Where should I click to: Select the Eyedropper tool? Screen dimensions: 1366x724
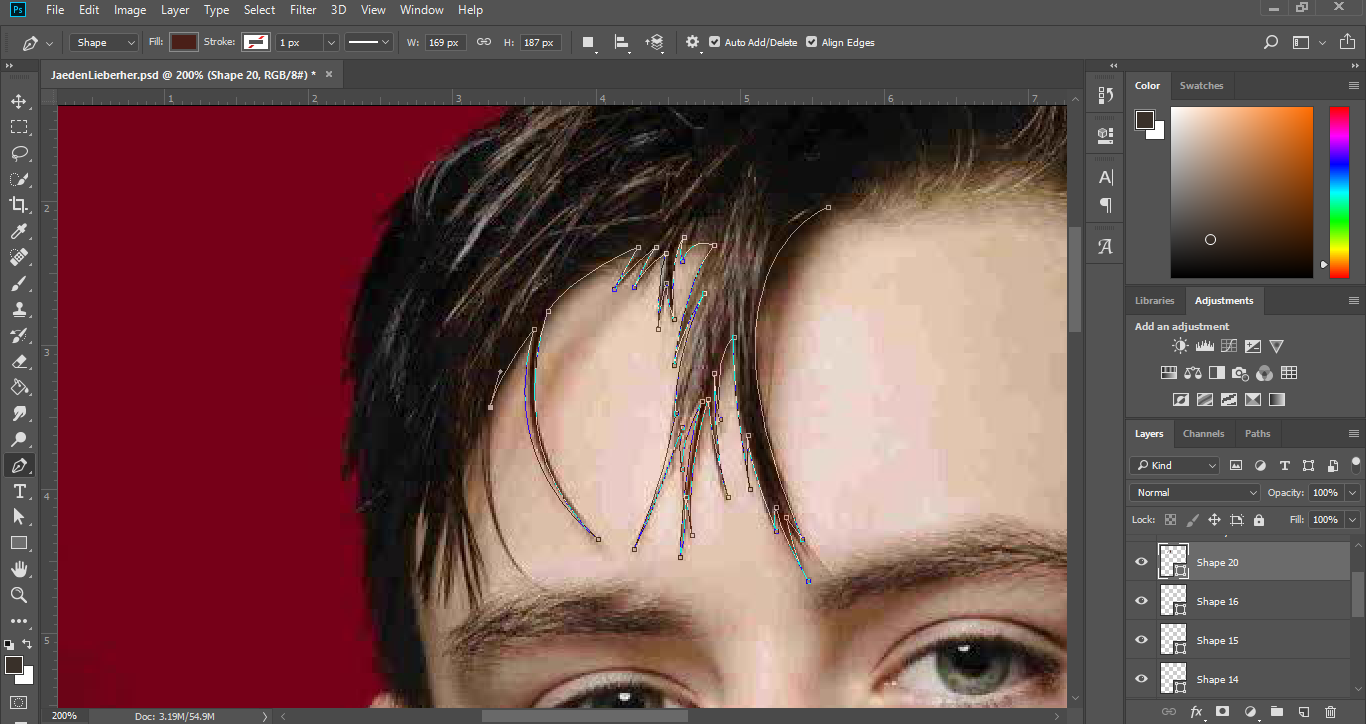(19, 231)
